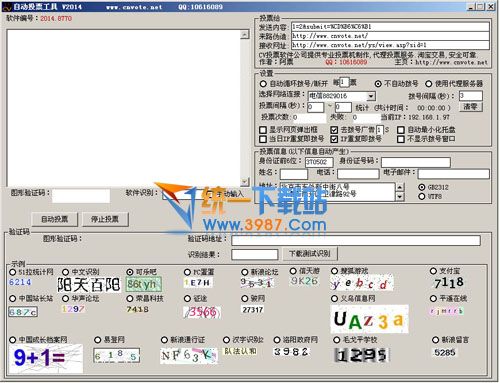500x383 pixels.
Task: Select 可乐吧 sample radio button
Action: tap(130, 272)
